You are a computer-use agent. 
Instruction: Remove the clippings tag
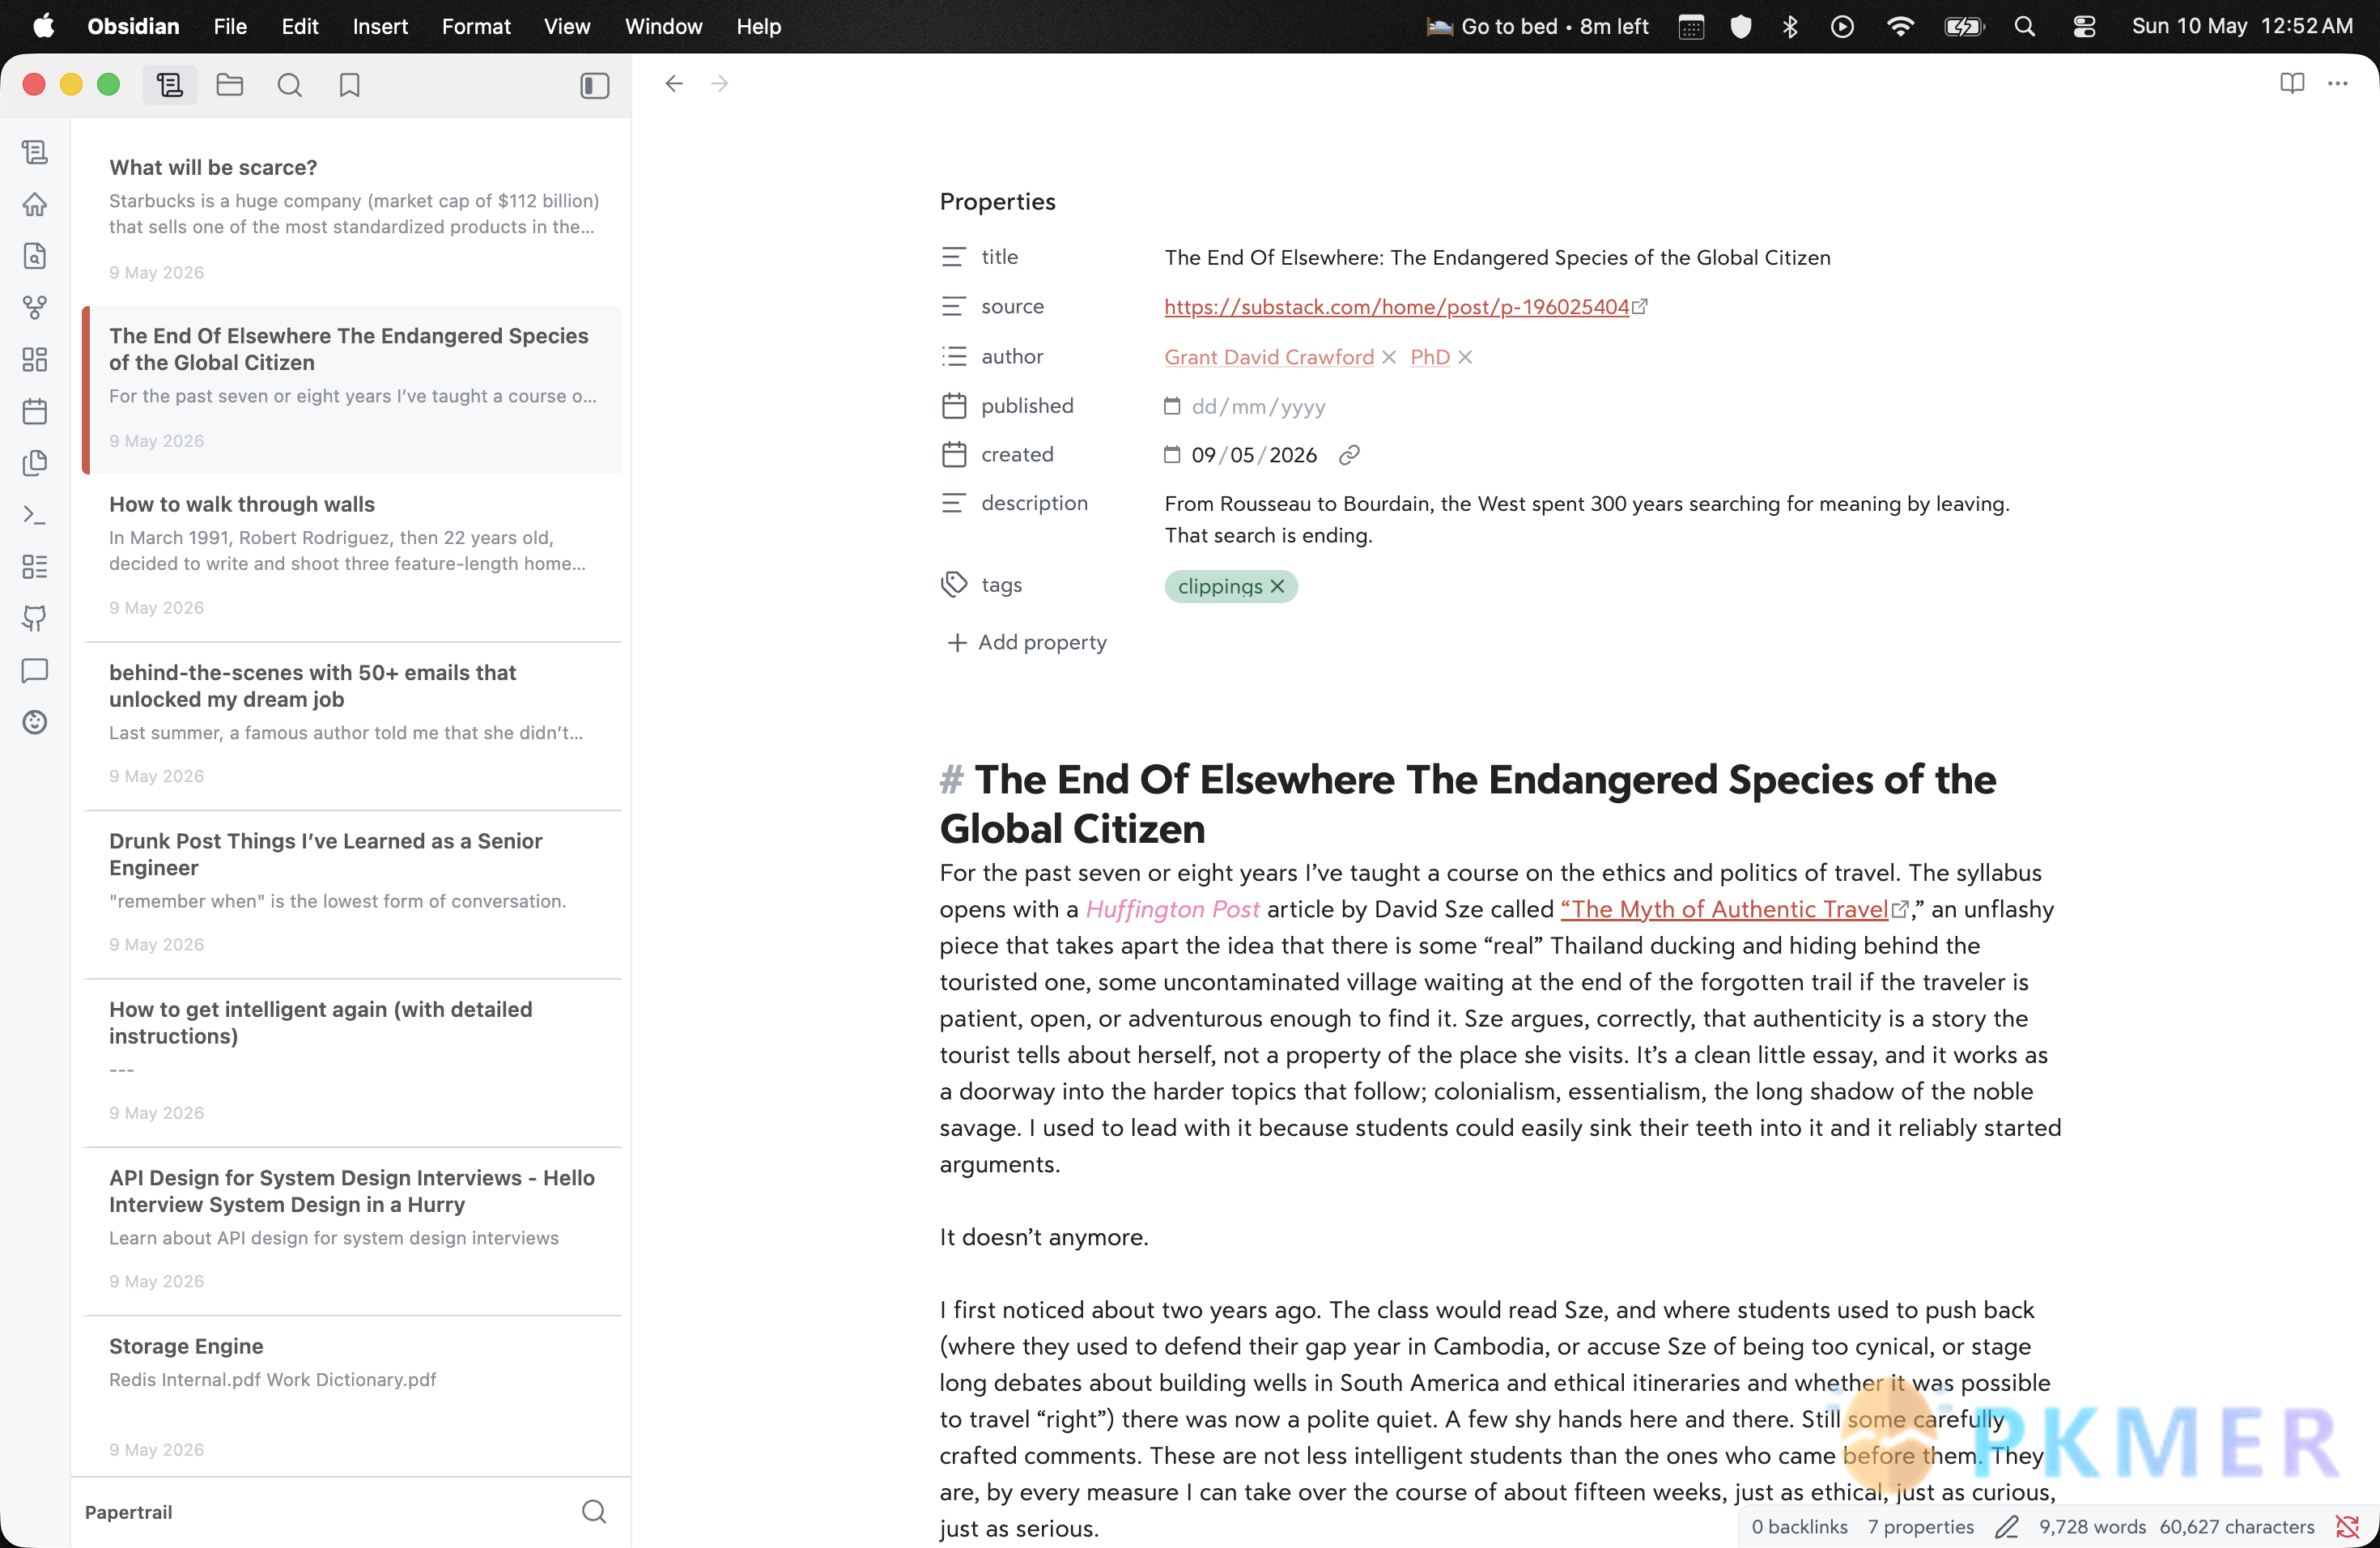1277,586
